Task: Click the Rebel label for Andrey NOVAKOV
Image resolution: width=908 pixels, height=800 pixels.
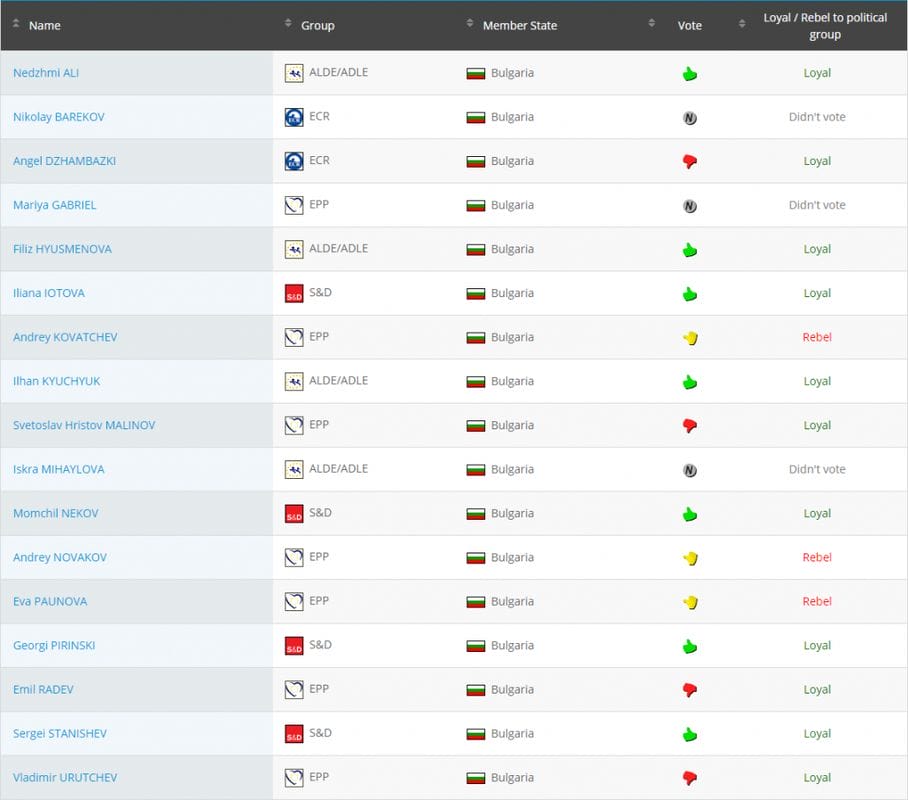Action: click(x=817, y=557)
